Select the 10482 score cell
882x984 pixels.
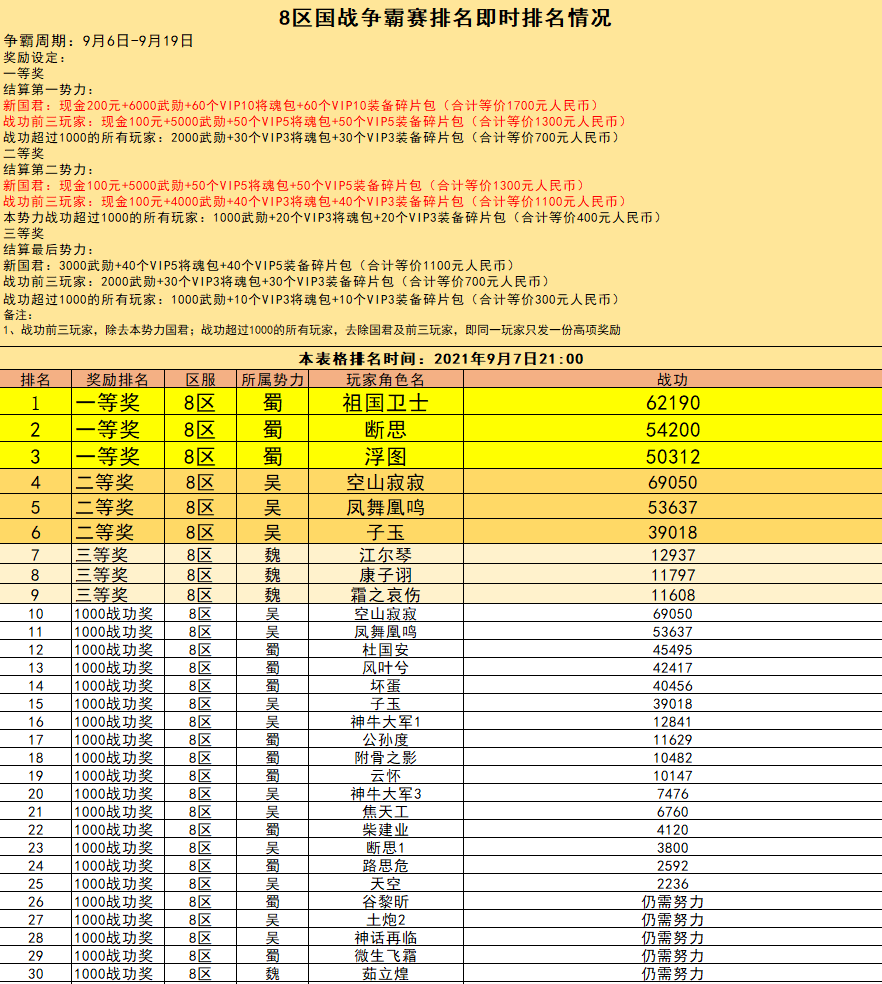tap(672, 758)
